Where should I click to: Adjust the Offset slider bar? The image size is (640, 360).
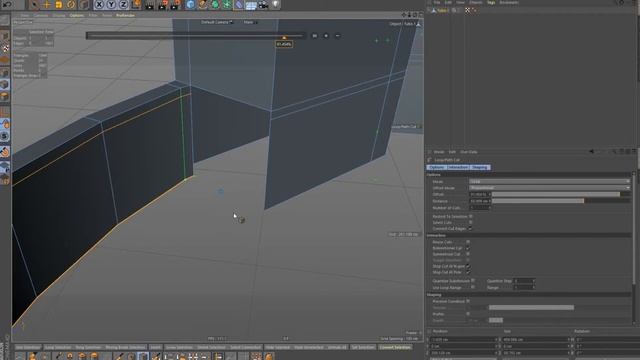point(561,194)
